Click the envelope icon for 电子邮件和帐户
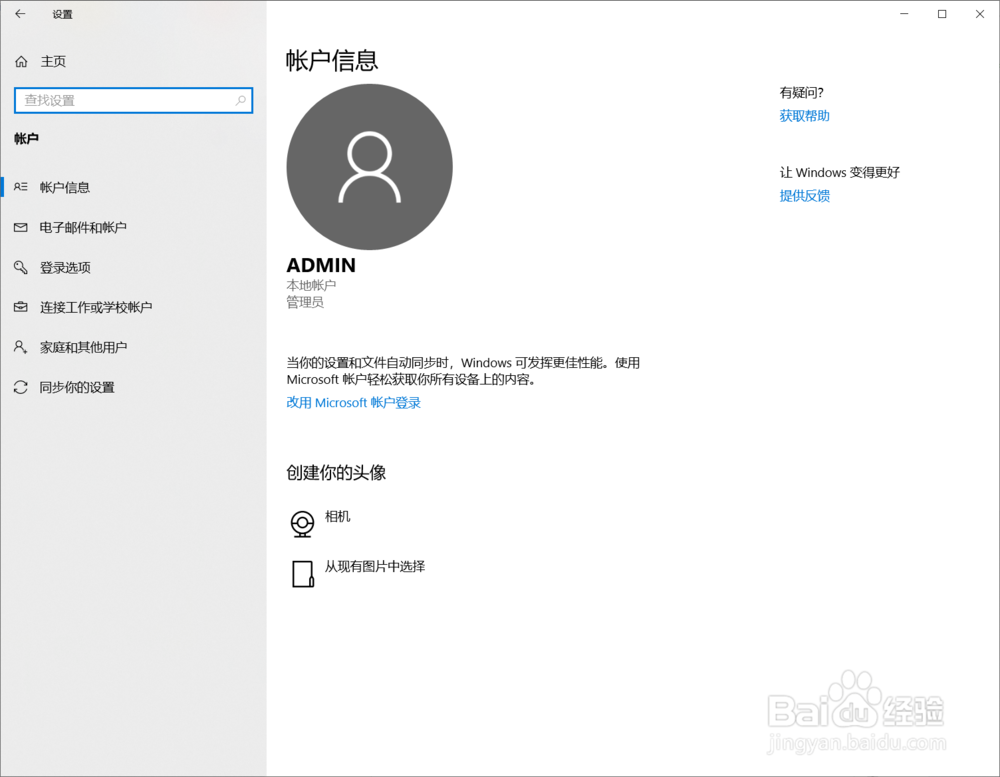 [x=21, y=227]
